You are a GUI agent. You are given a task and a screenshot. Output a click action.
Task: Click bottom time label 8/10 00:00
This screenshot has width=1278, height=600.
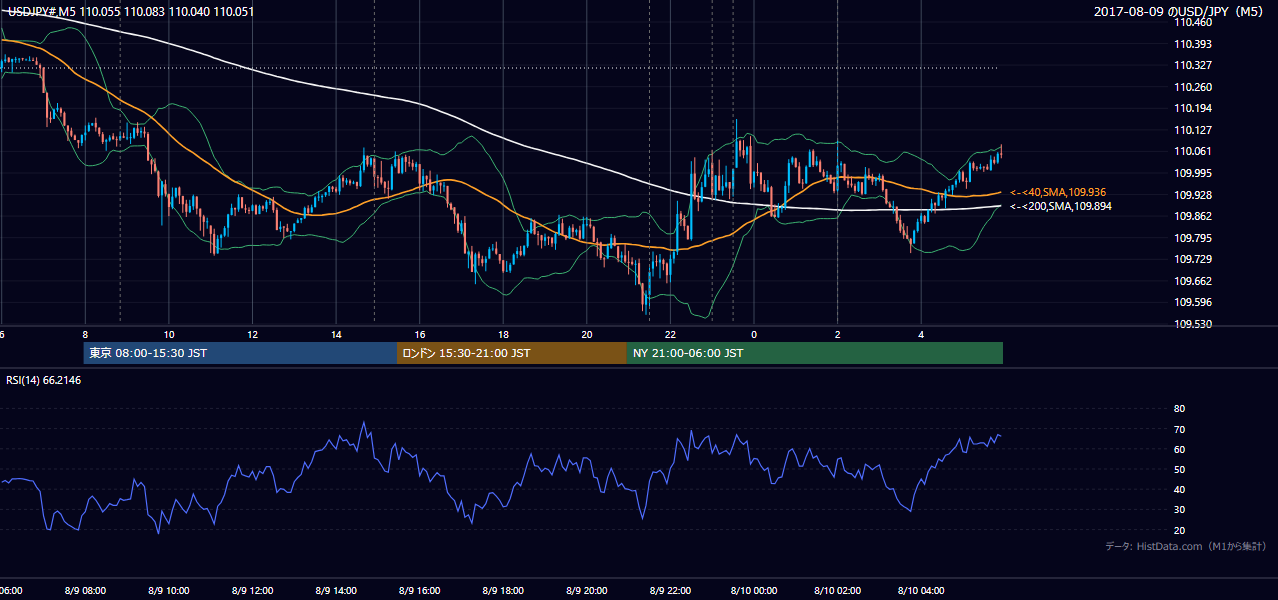pos(754,591)
